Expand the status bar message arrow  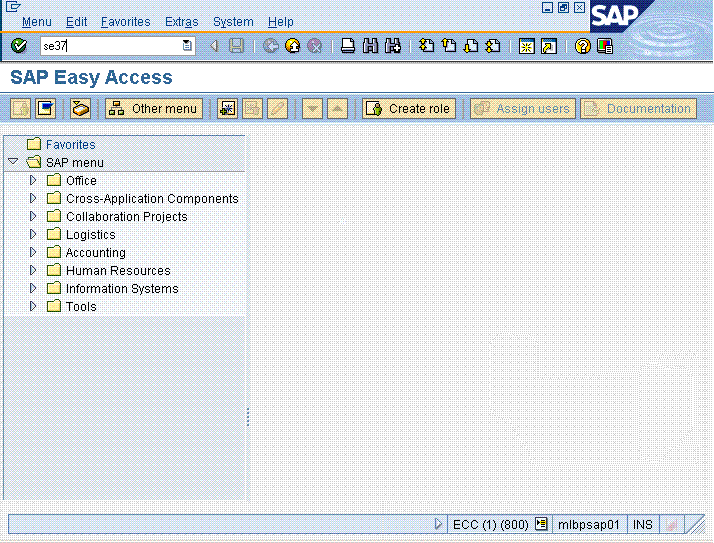point(438,524)
